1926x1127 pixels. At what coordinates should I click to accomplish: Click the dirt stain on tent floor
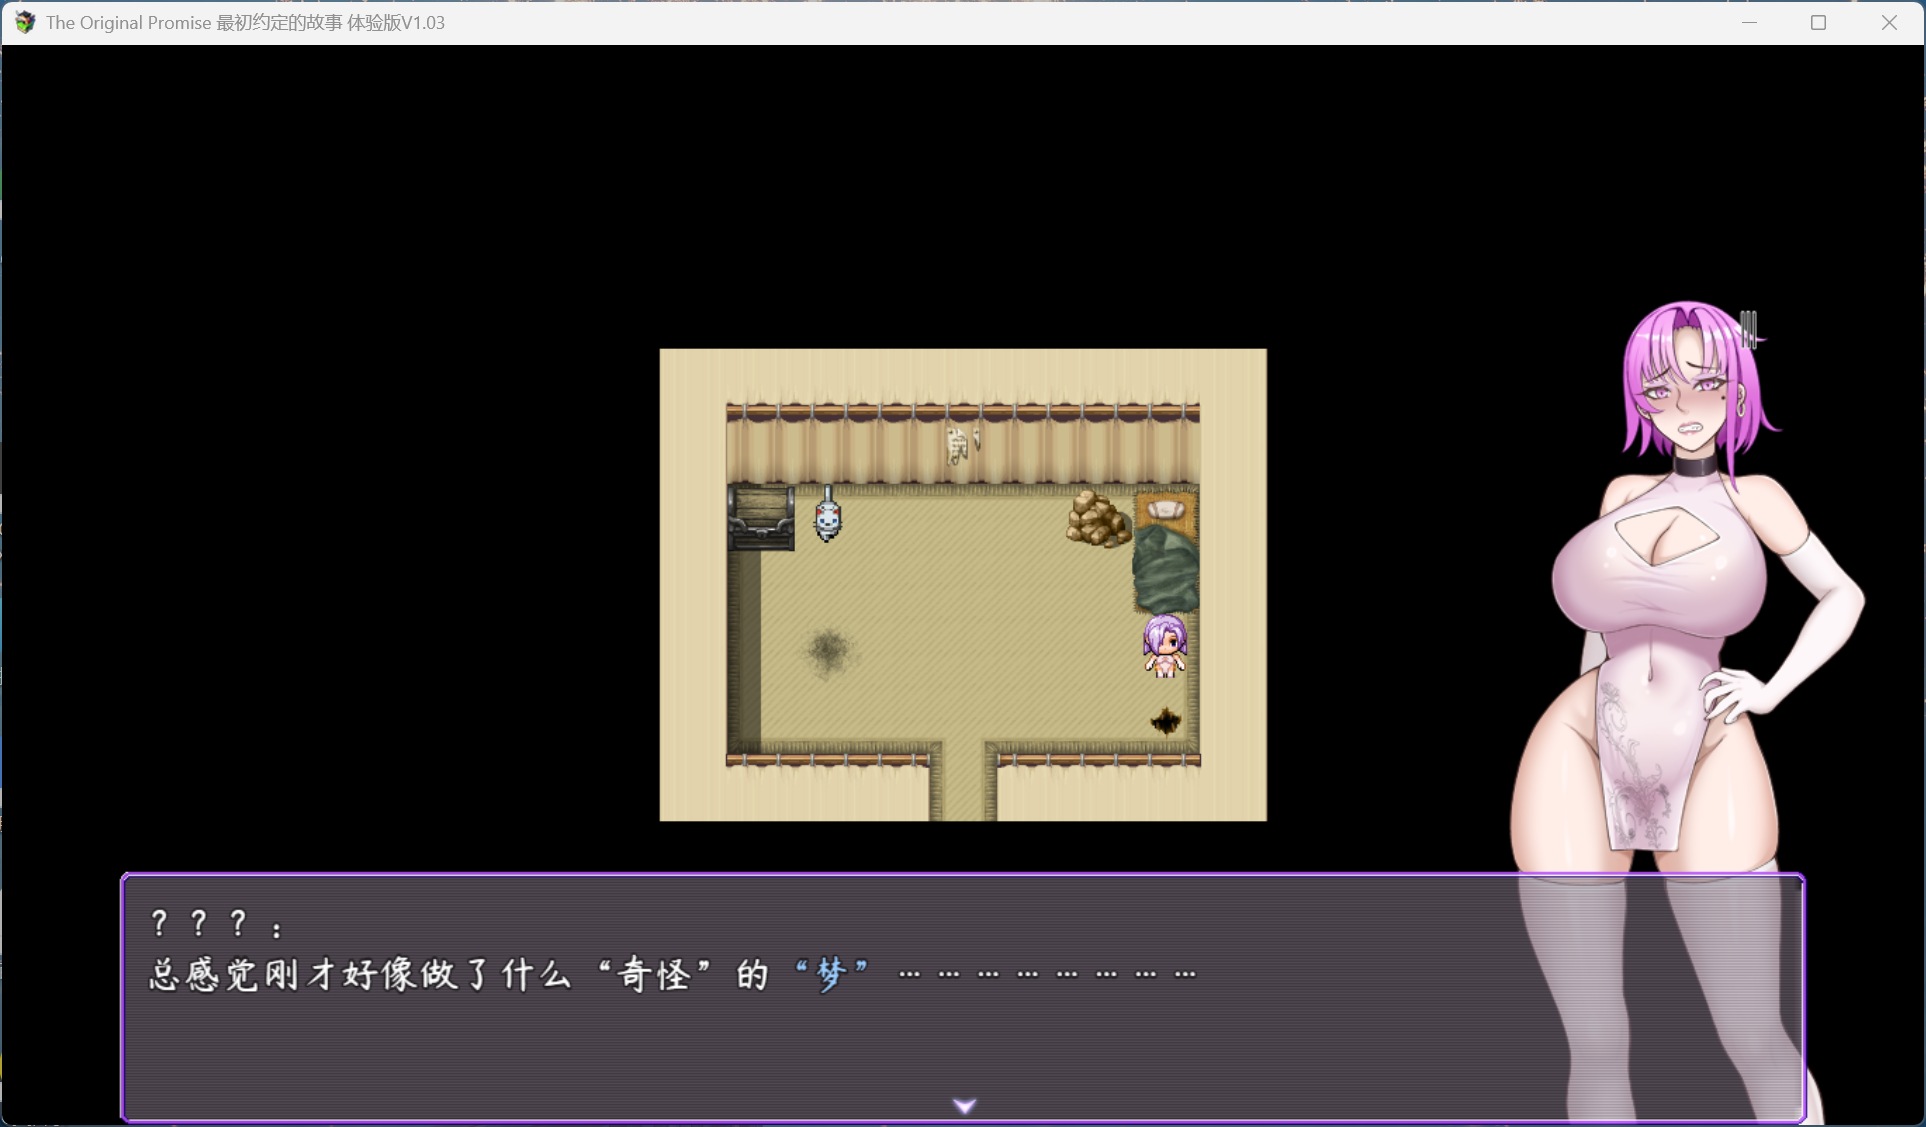coord(828,651)
